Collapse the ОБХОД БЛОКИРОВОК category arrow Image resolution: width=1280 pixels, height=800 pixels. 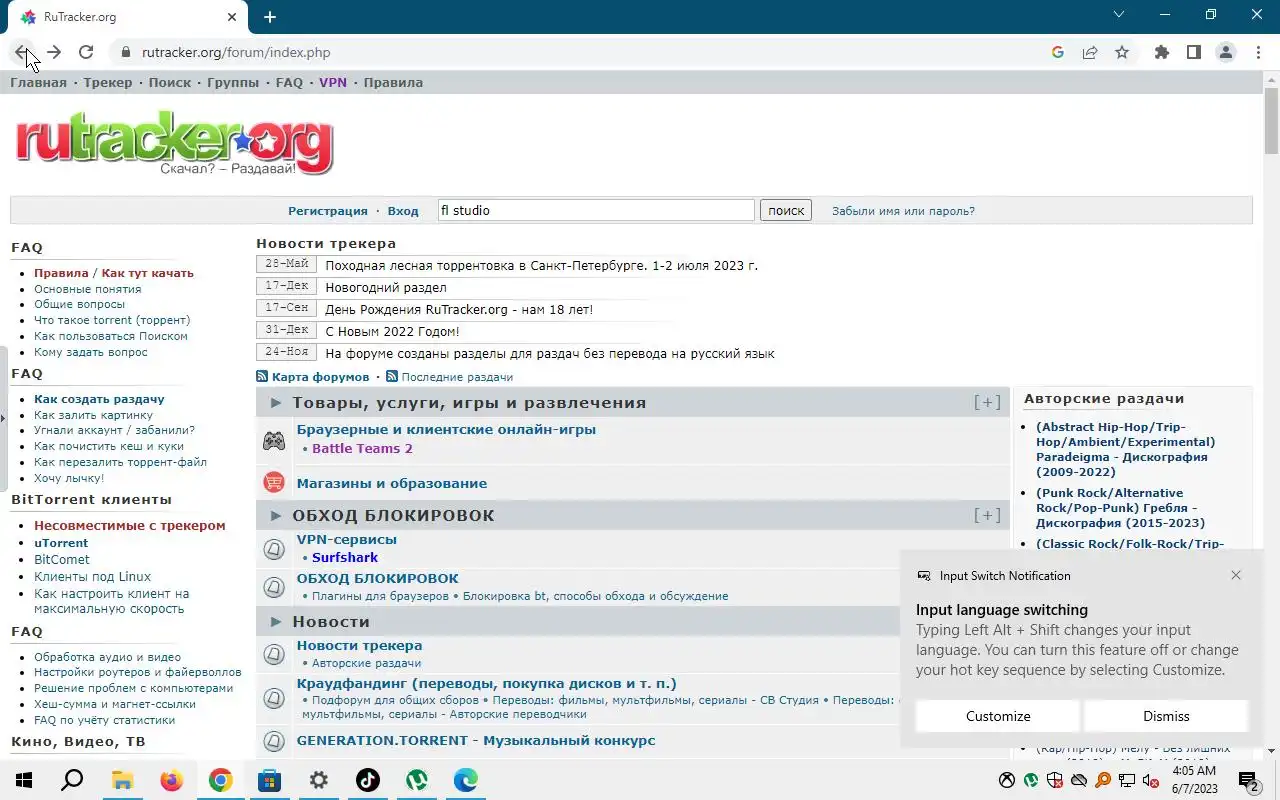coord(276,516)
